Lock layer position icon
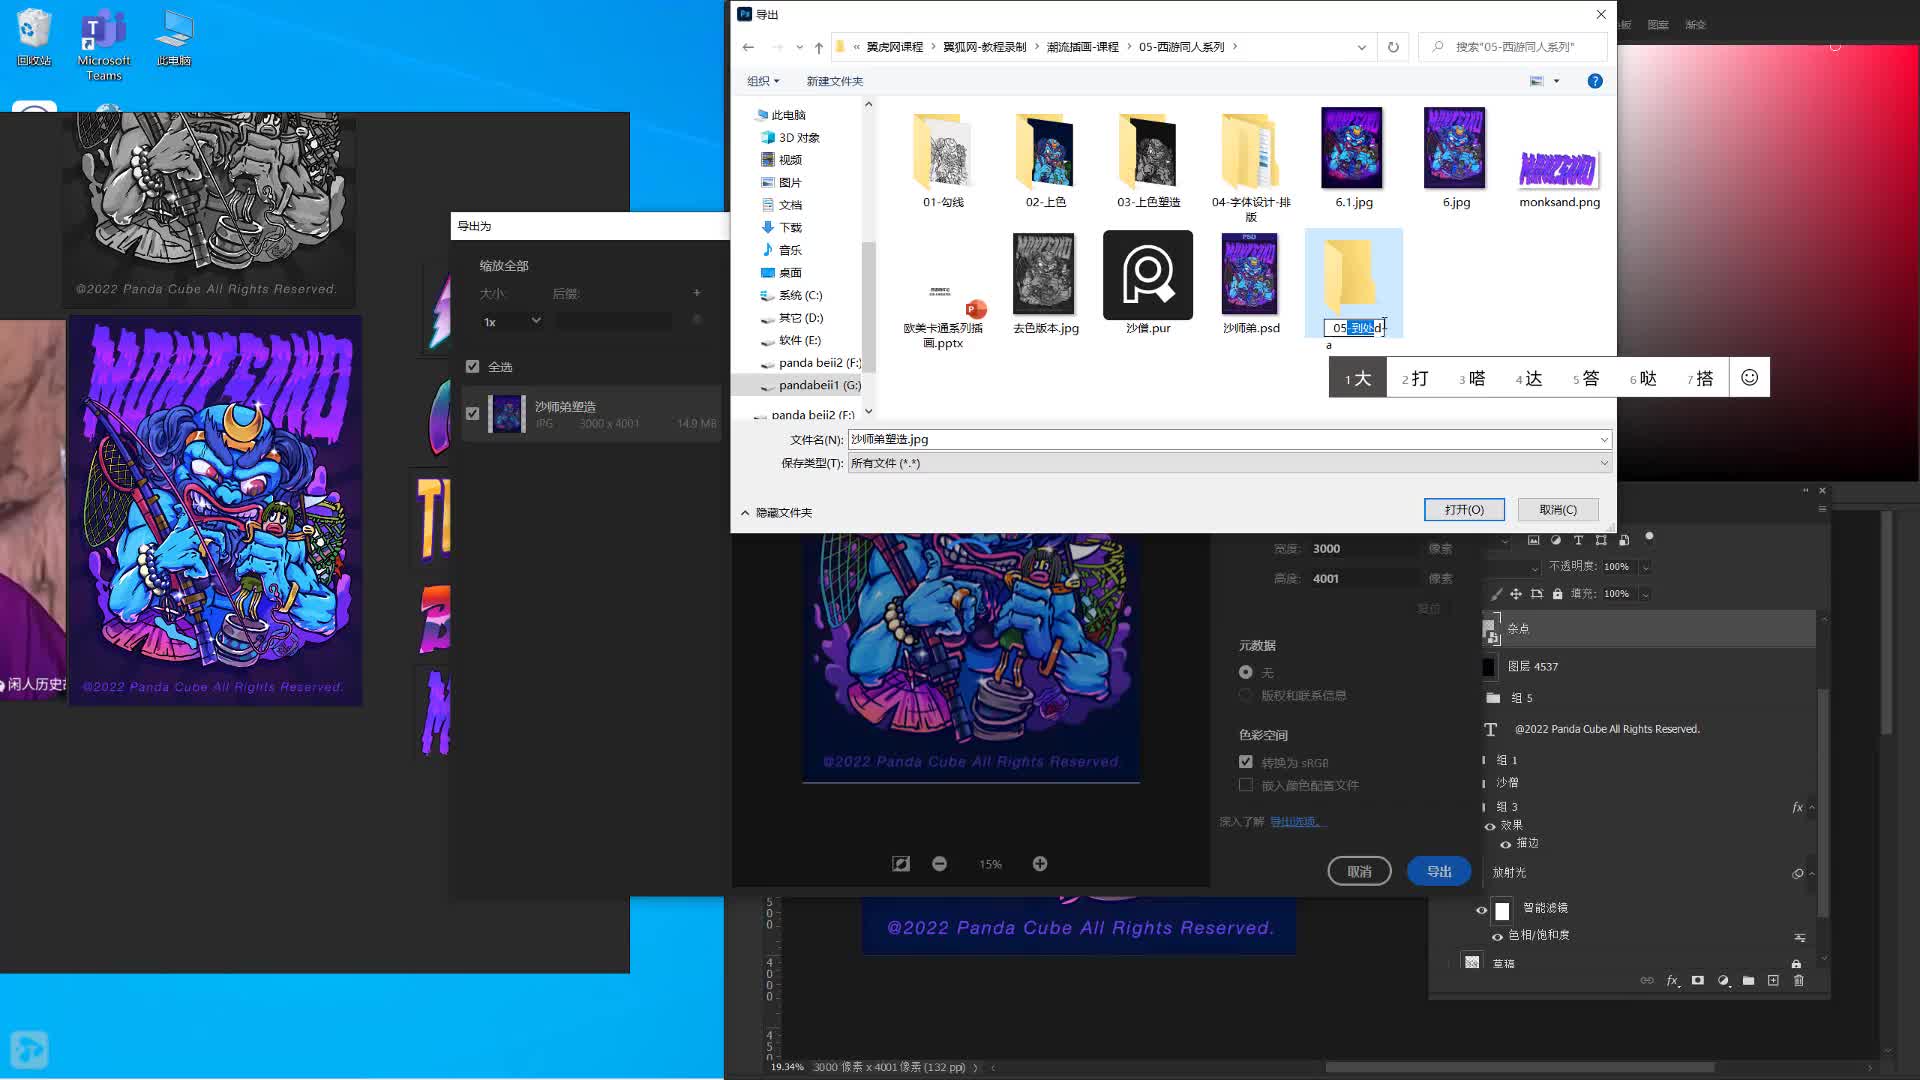Image resolution: width=1920 pixels, height=1080 pixels. pos(1516,594)
